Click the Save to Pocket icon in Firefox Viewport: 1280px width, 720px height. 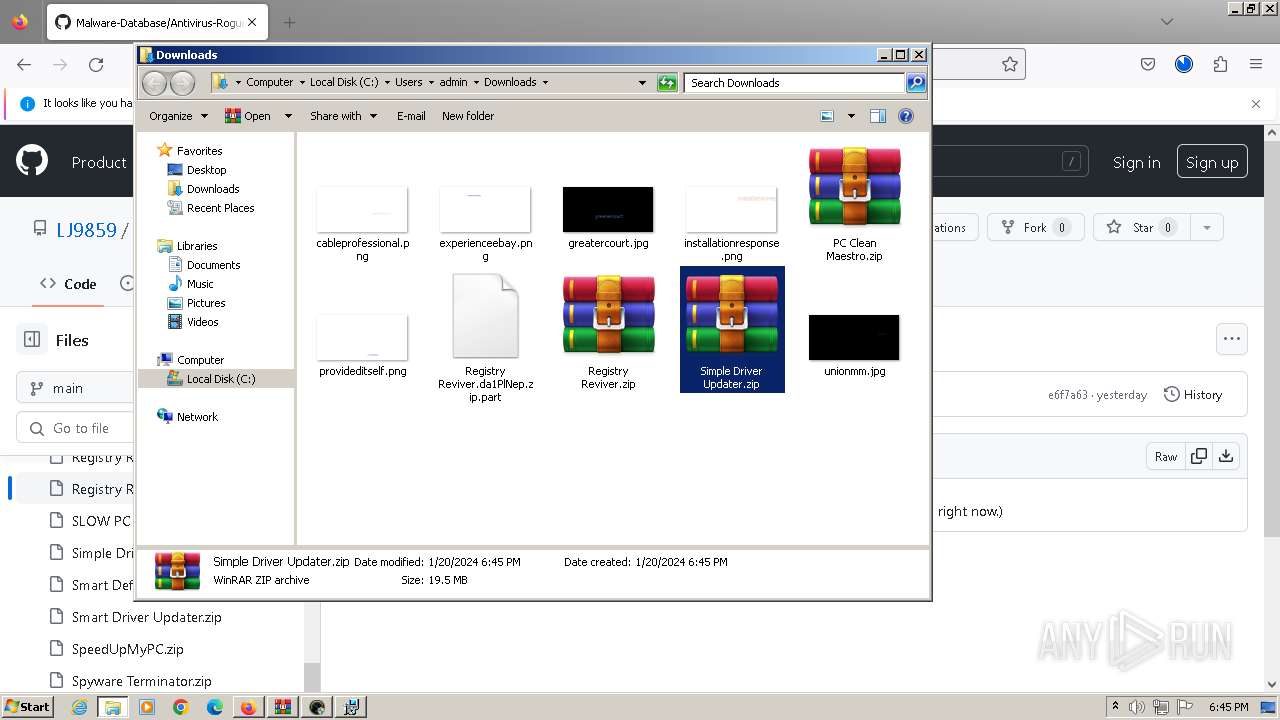[1148, 64]
